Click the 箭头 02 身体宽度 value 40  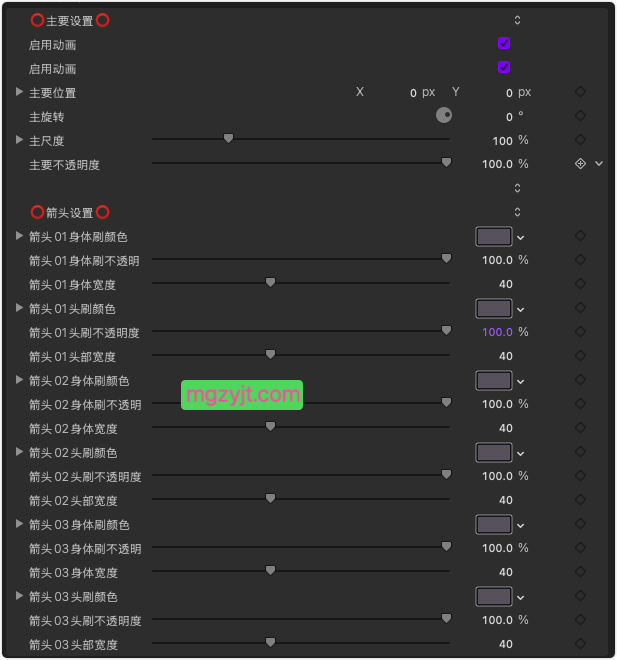(x=505, y=428)
